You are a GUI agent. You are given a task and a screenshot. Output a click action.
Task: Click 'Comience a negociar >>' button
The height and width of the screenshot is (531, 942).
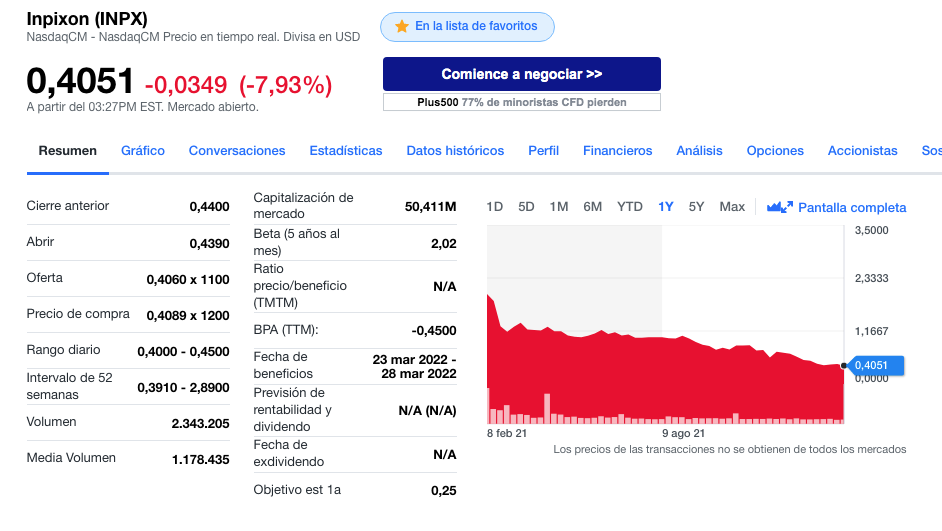(521, 74)
